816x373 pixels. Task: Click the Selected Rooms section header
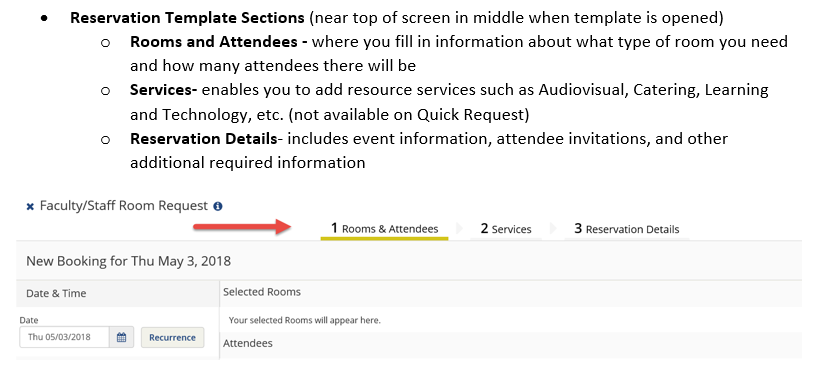[x=262, y=292]
